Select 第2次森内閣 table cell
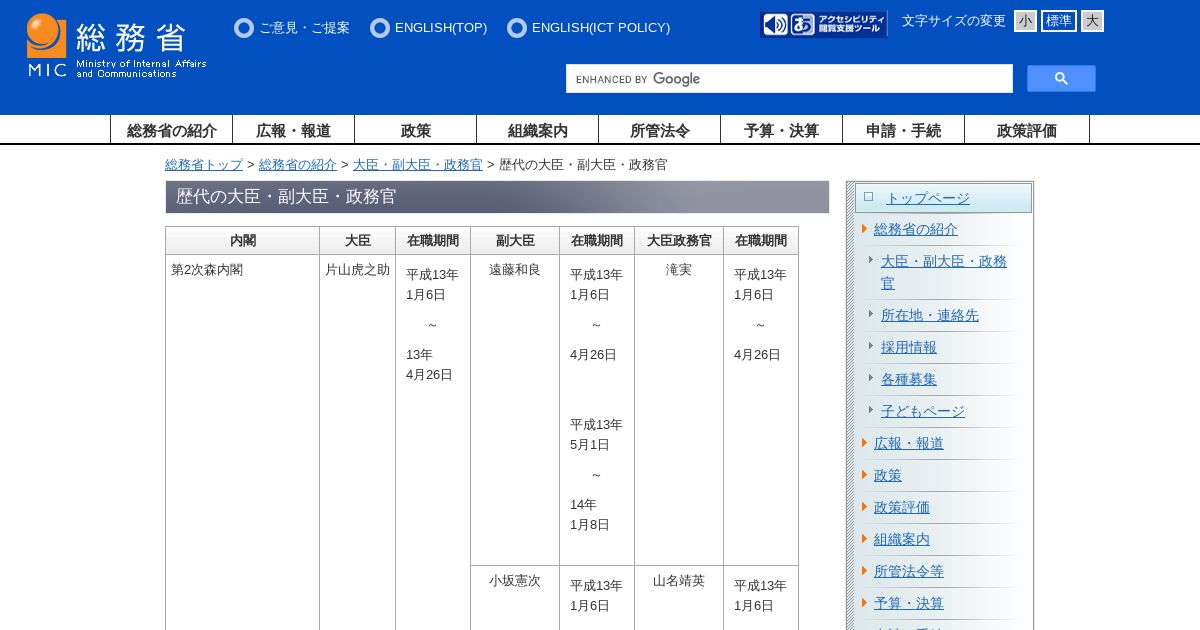The height and width of the screenshot is (630, 1200). pyautogui.click(x=243, y=442)
